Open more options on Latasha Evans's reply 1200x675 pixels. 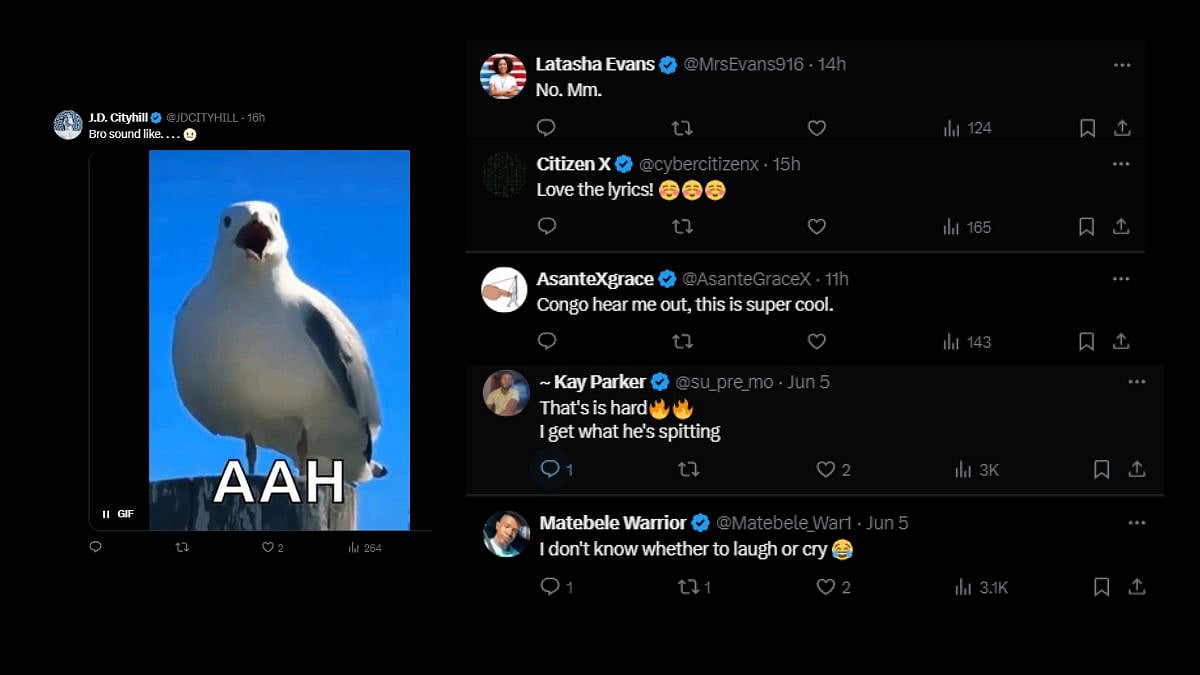click(x=1122, y=65)
